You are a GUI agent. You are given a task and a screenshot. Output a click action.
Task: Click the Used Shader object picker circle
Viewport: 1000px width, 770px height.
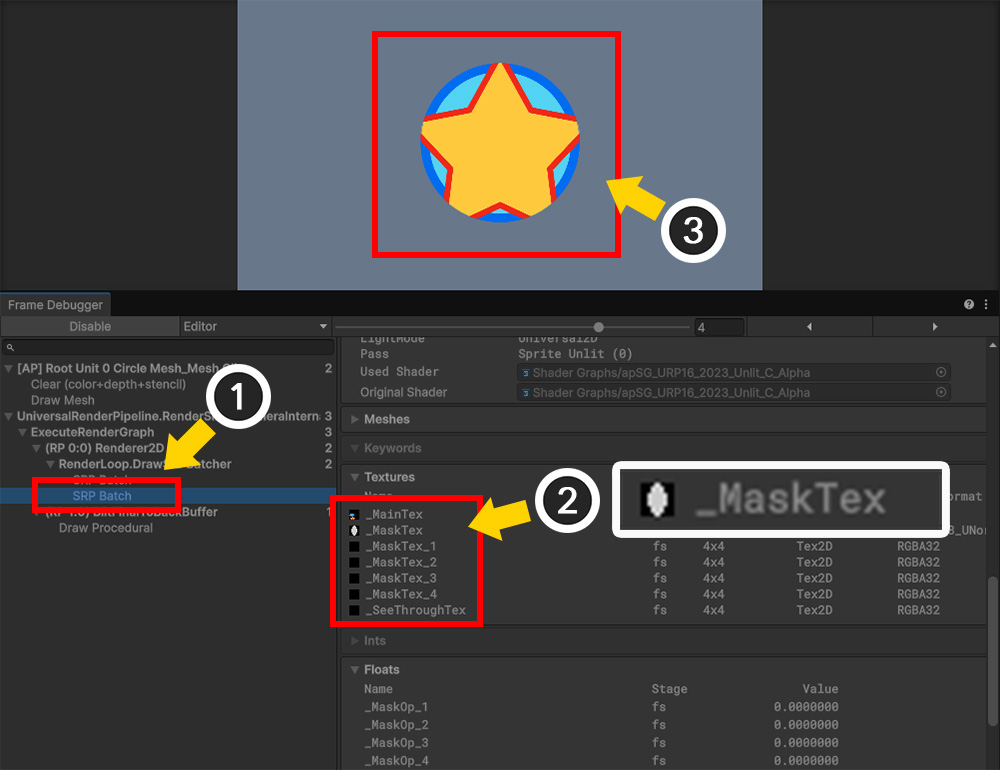(x=940, y=372)
